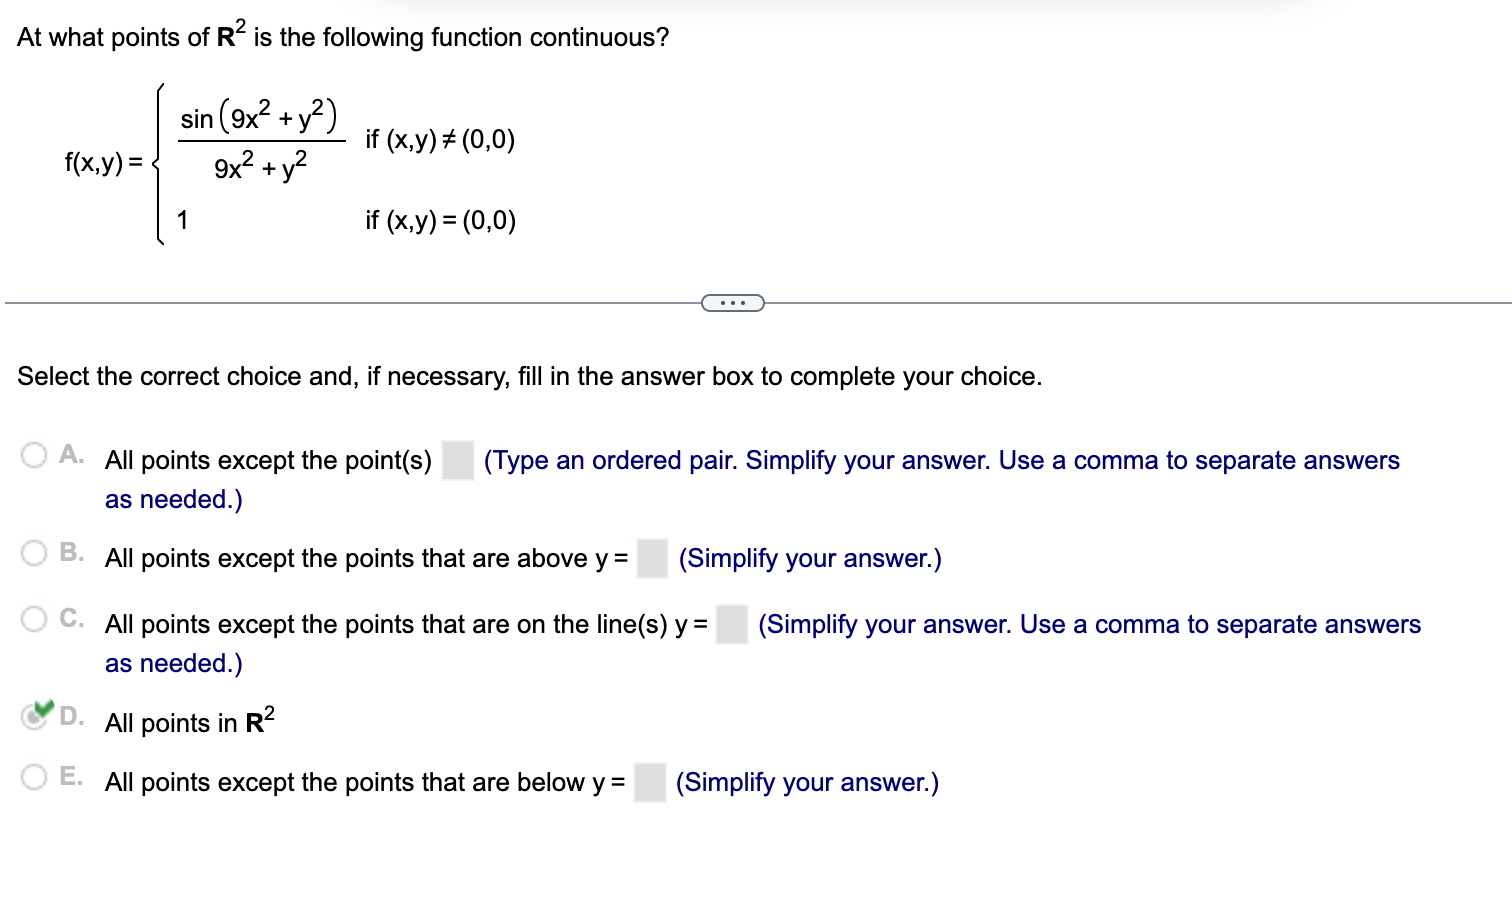Click the answer box in choice A
1512x914 pixels.
[458, 461]
